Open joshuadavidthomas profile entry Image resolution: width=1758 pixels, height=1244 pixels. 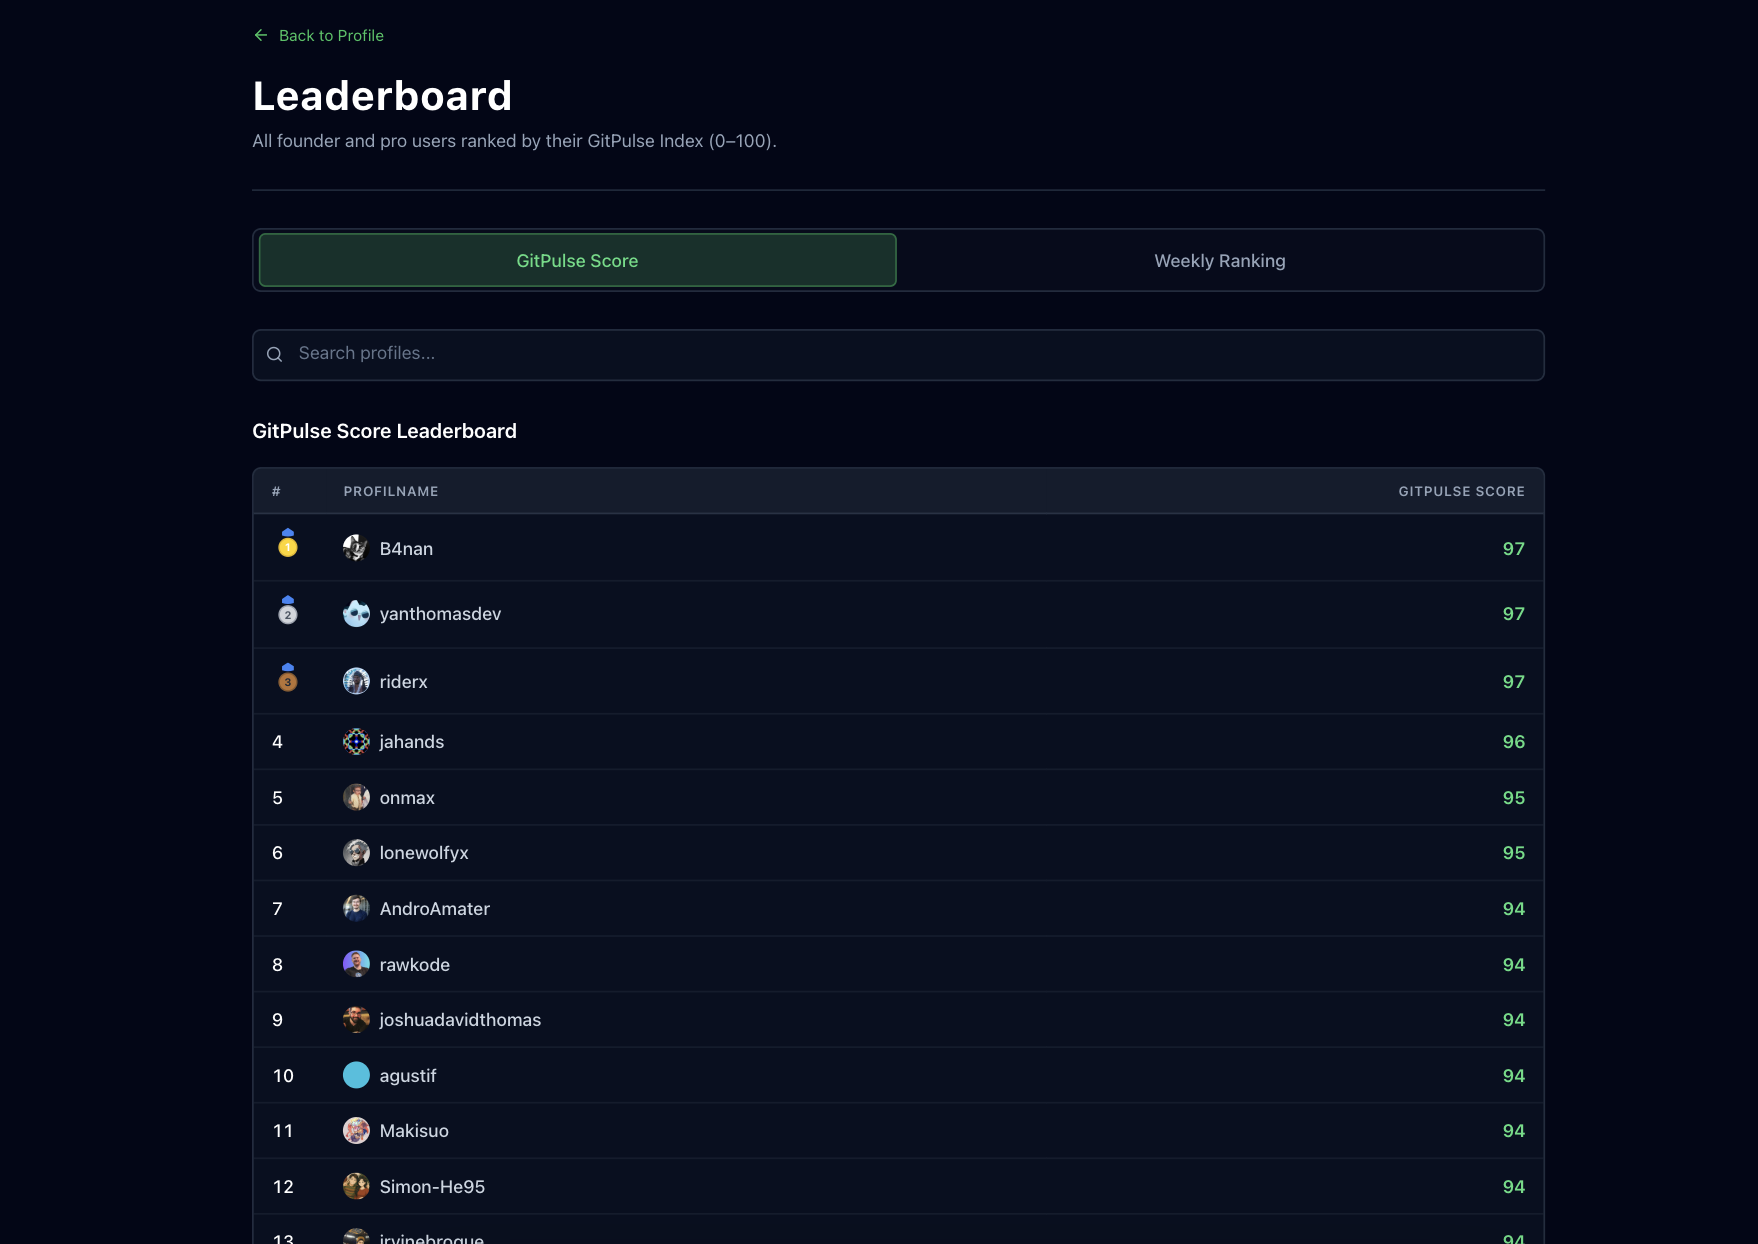tap(460, 1020)
